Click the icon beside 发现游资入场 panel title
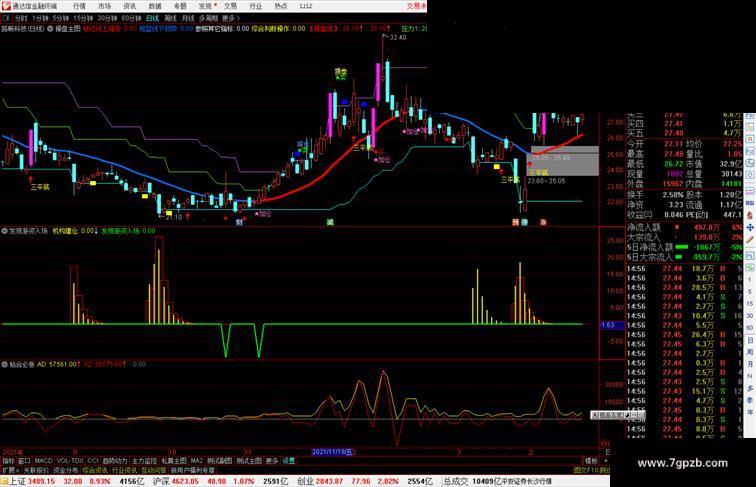756x487 pixels. pyautogui.click(x=4, y=231)
